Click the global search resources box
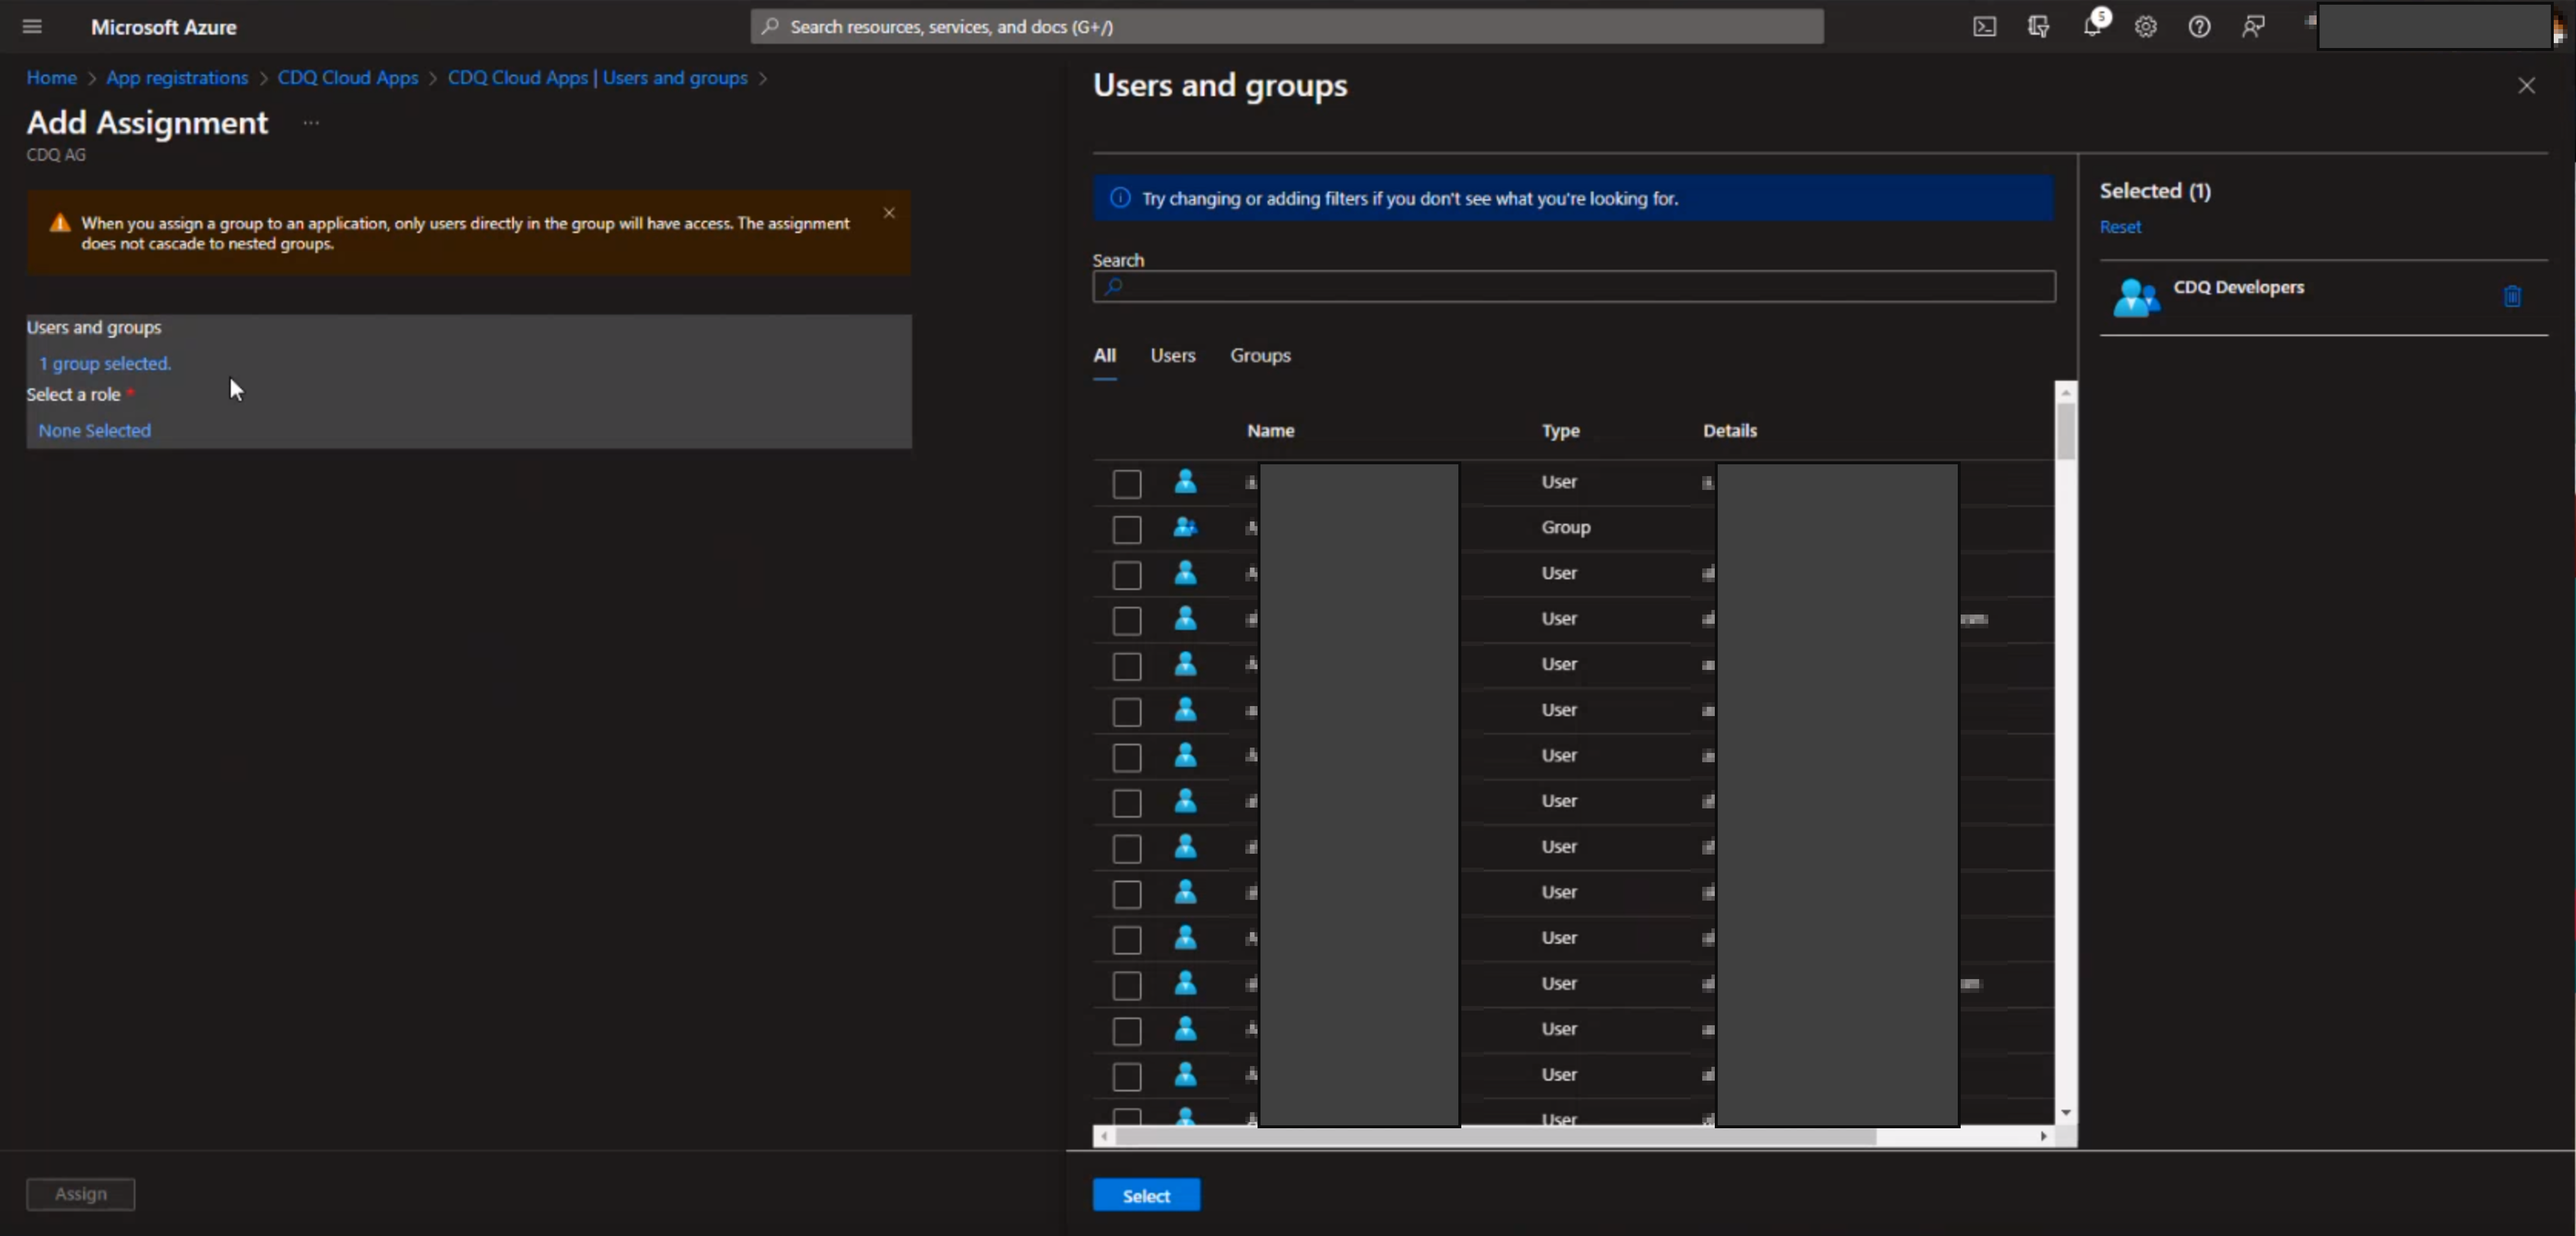Viewport: 2576px width, 1236px height. (1287, 27)
